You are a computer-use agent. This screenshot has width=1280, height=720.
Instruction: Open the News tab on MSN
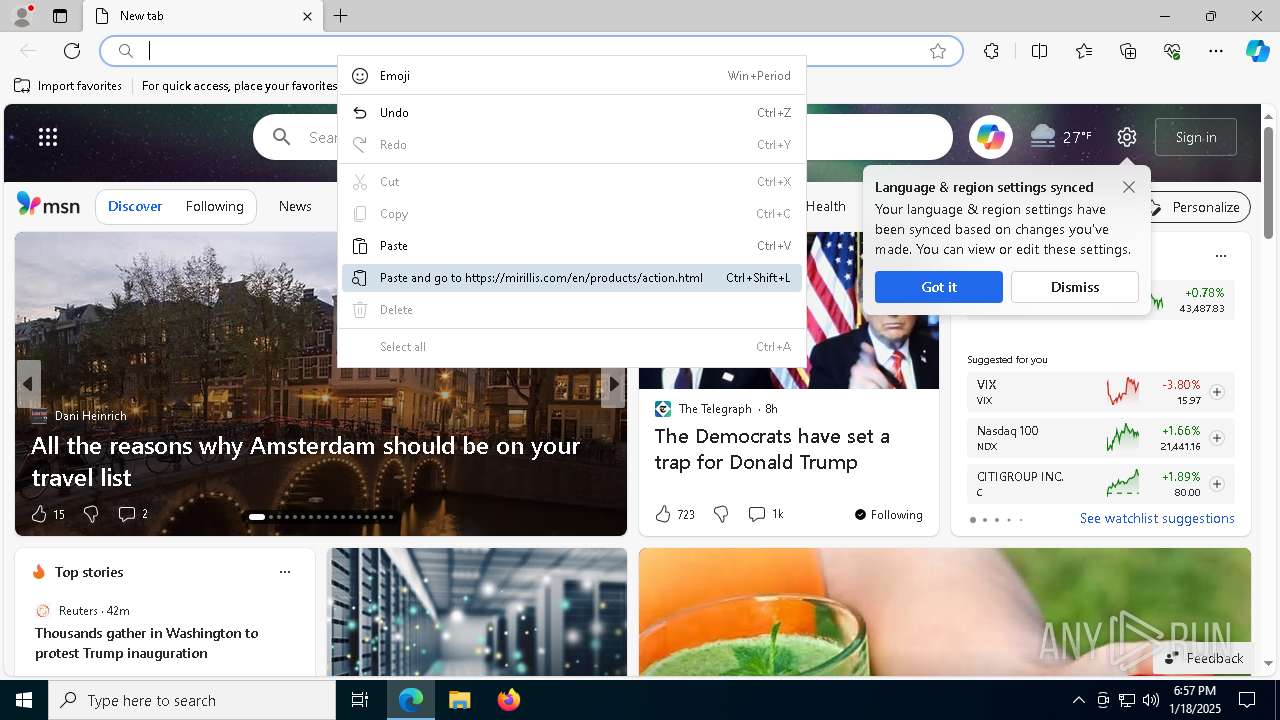[x=295, y=206]
